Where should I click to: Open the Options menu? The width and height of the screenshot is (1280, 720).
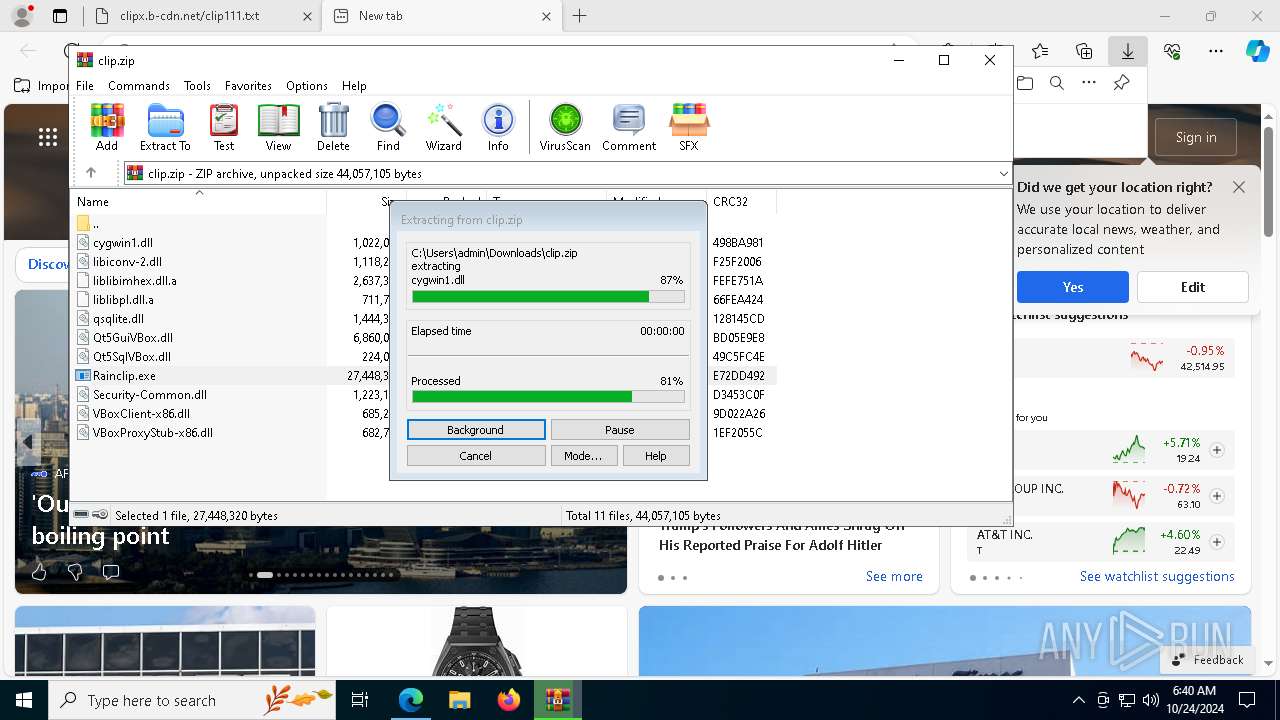pos(307,86)
